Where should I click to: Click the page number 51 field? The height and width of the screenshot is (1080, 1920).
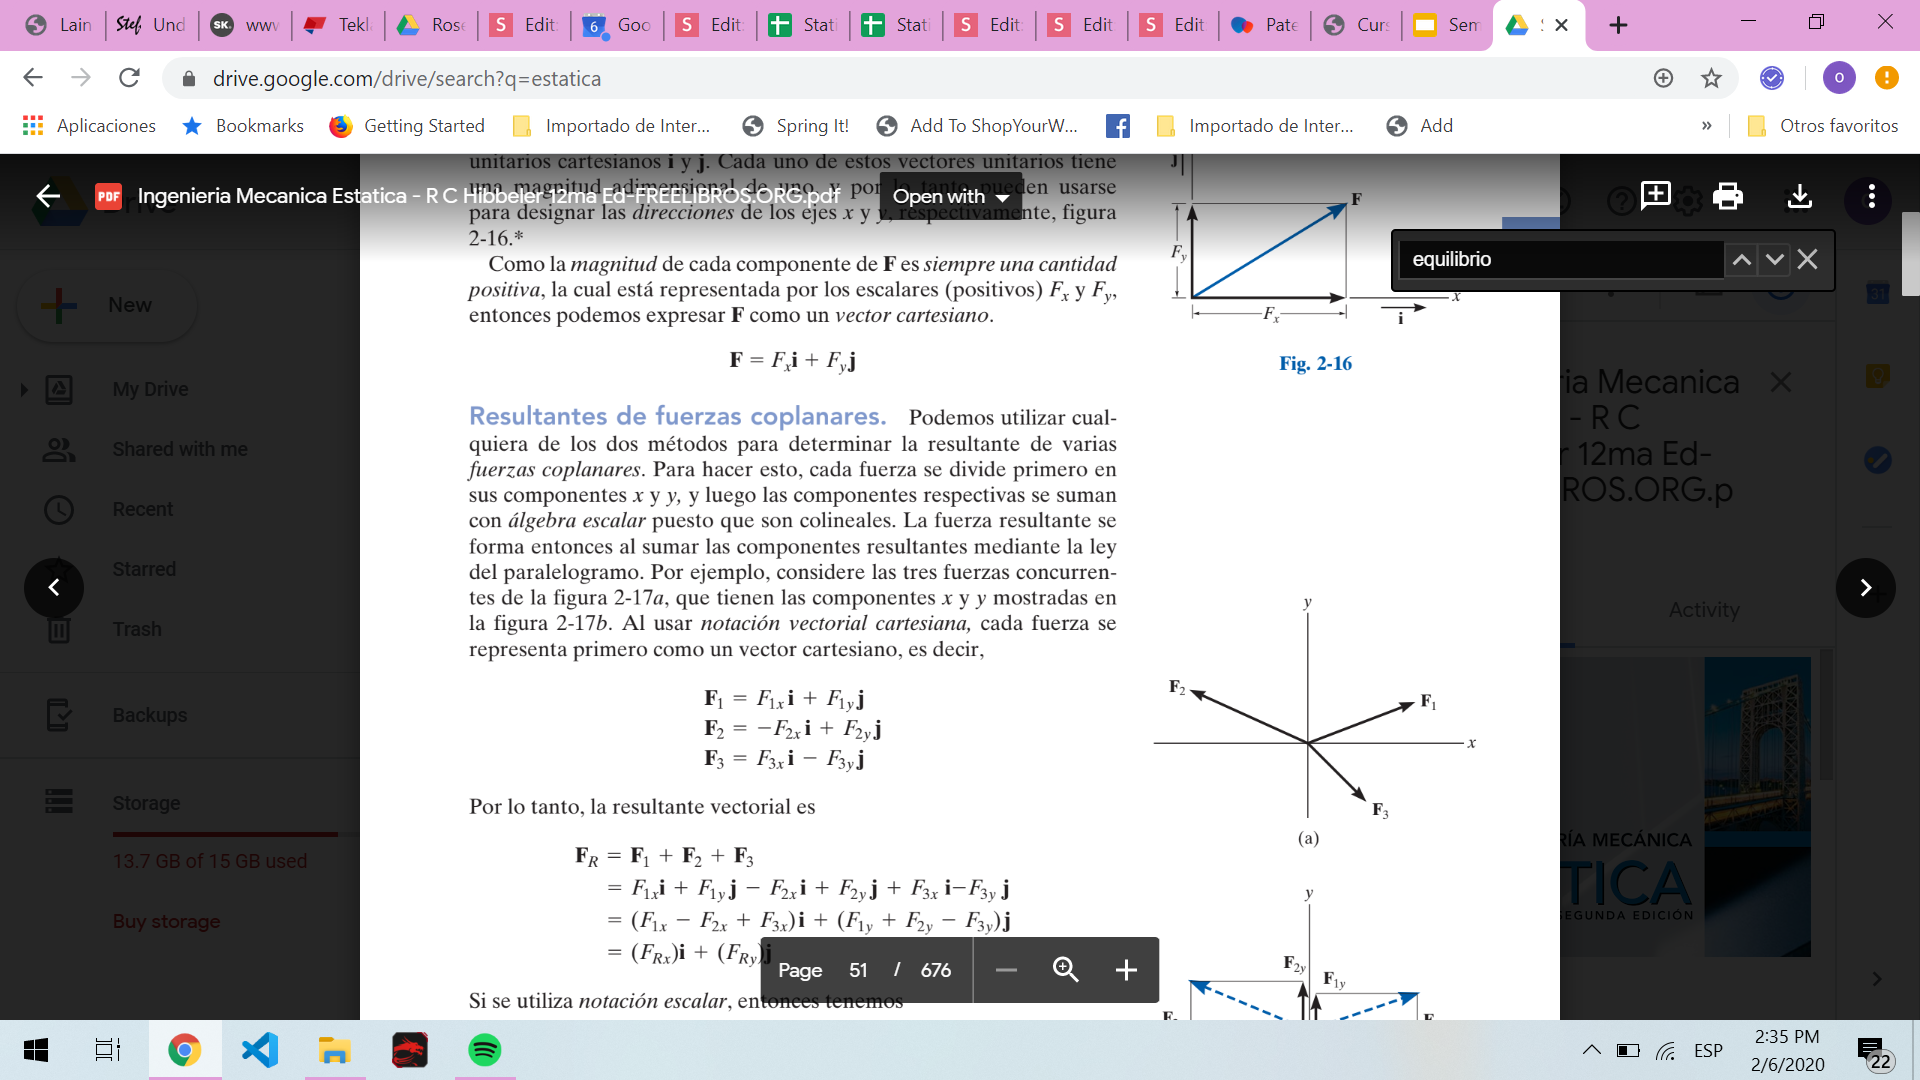click(858, 970)
